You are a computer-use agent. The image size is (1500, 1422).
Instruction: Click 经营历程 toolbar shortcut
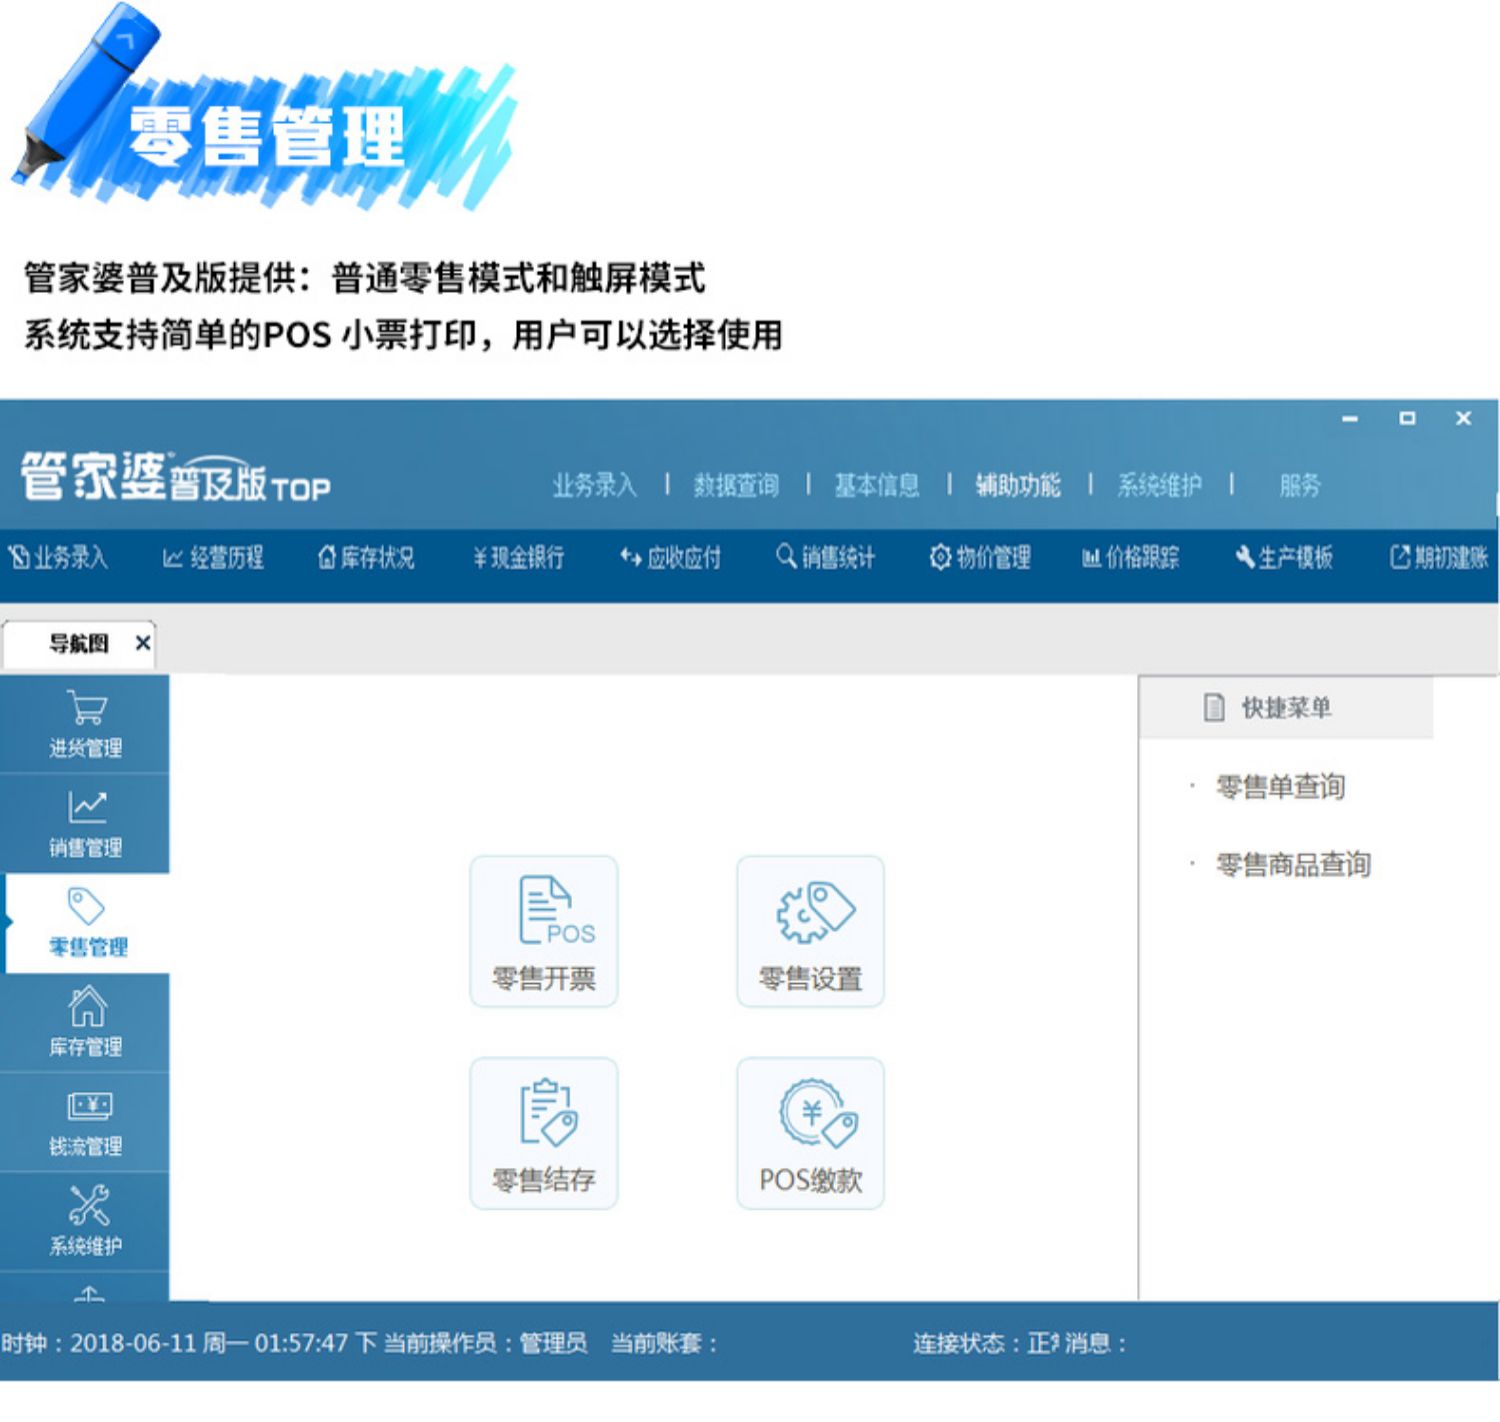coord(213,557)
